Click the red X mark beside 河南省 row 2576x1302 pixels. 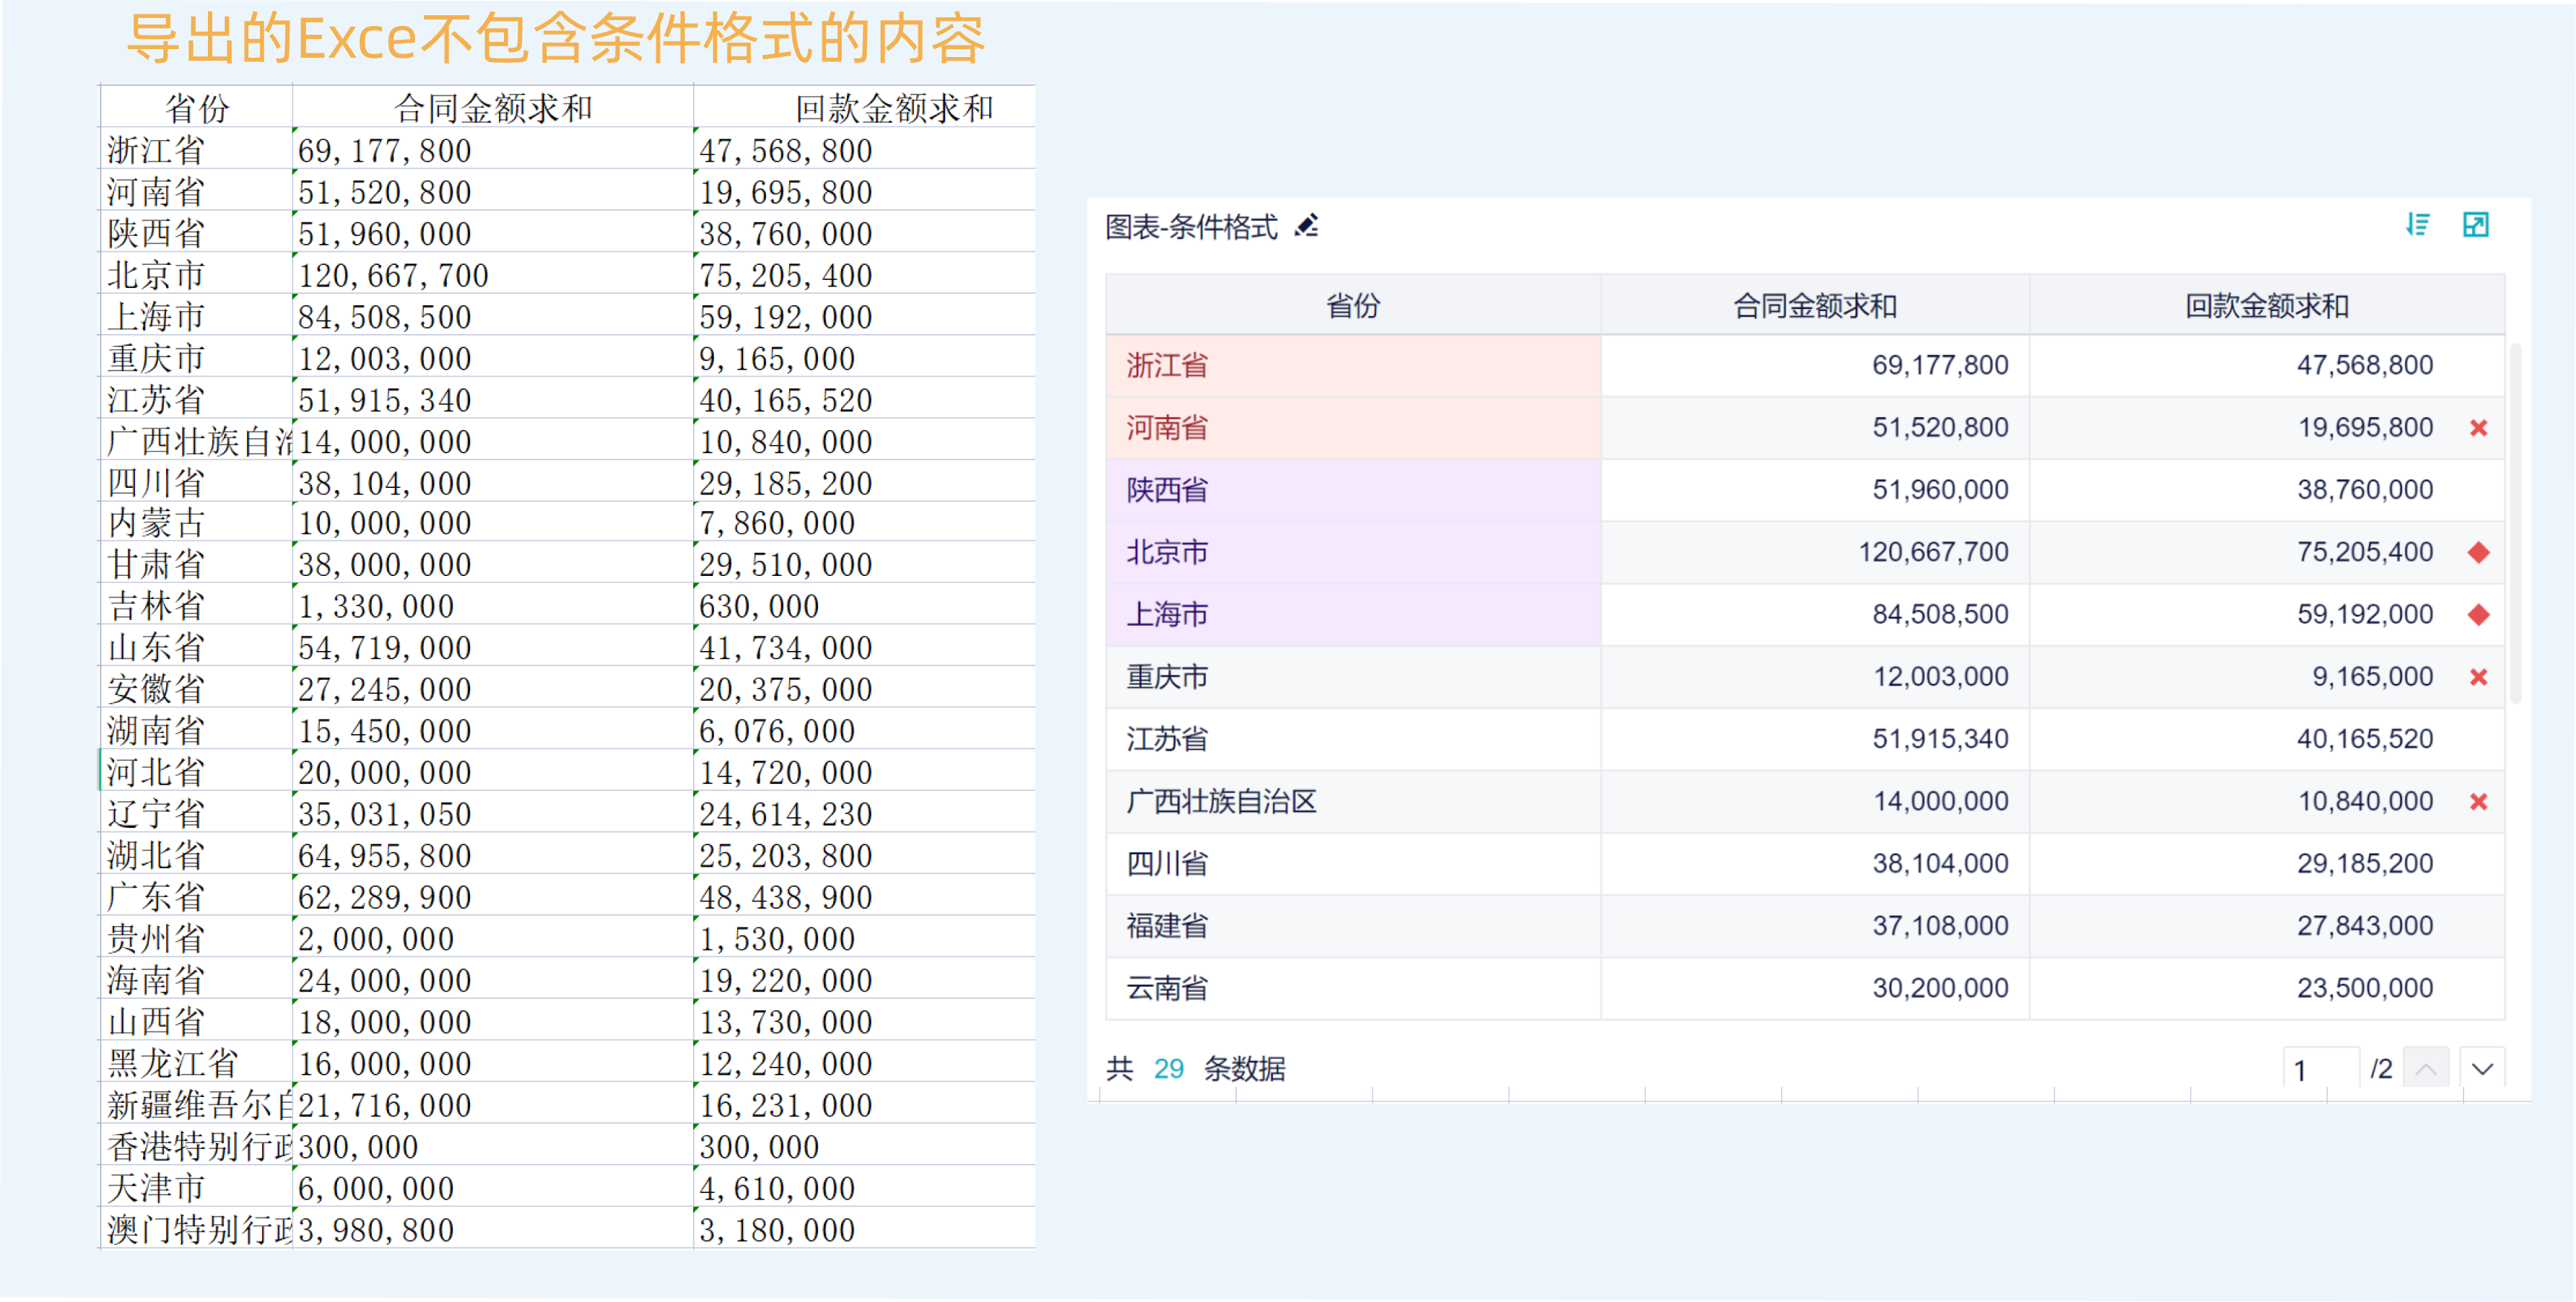(2478, 428)
